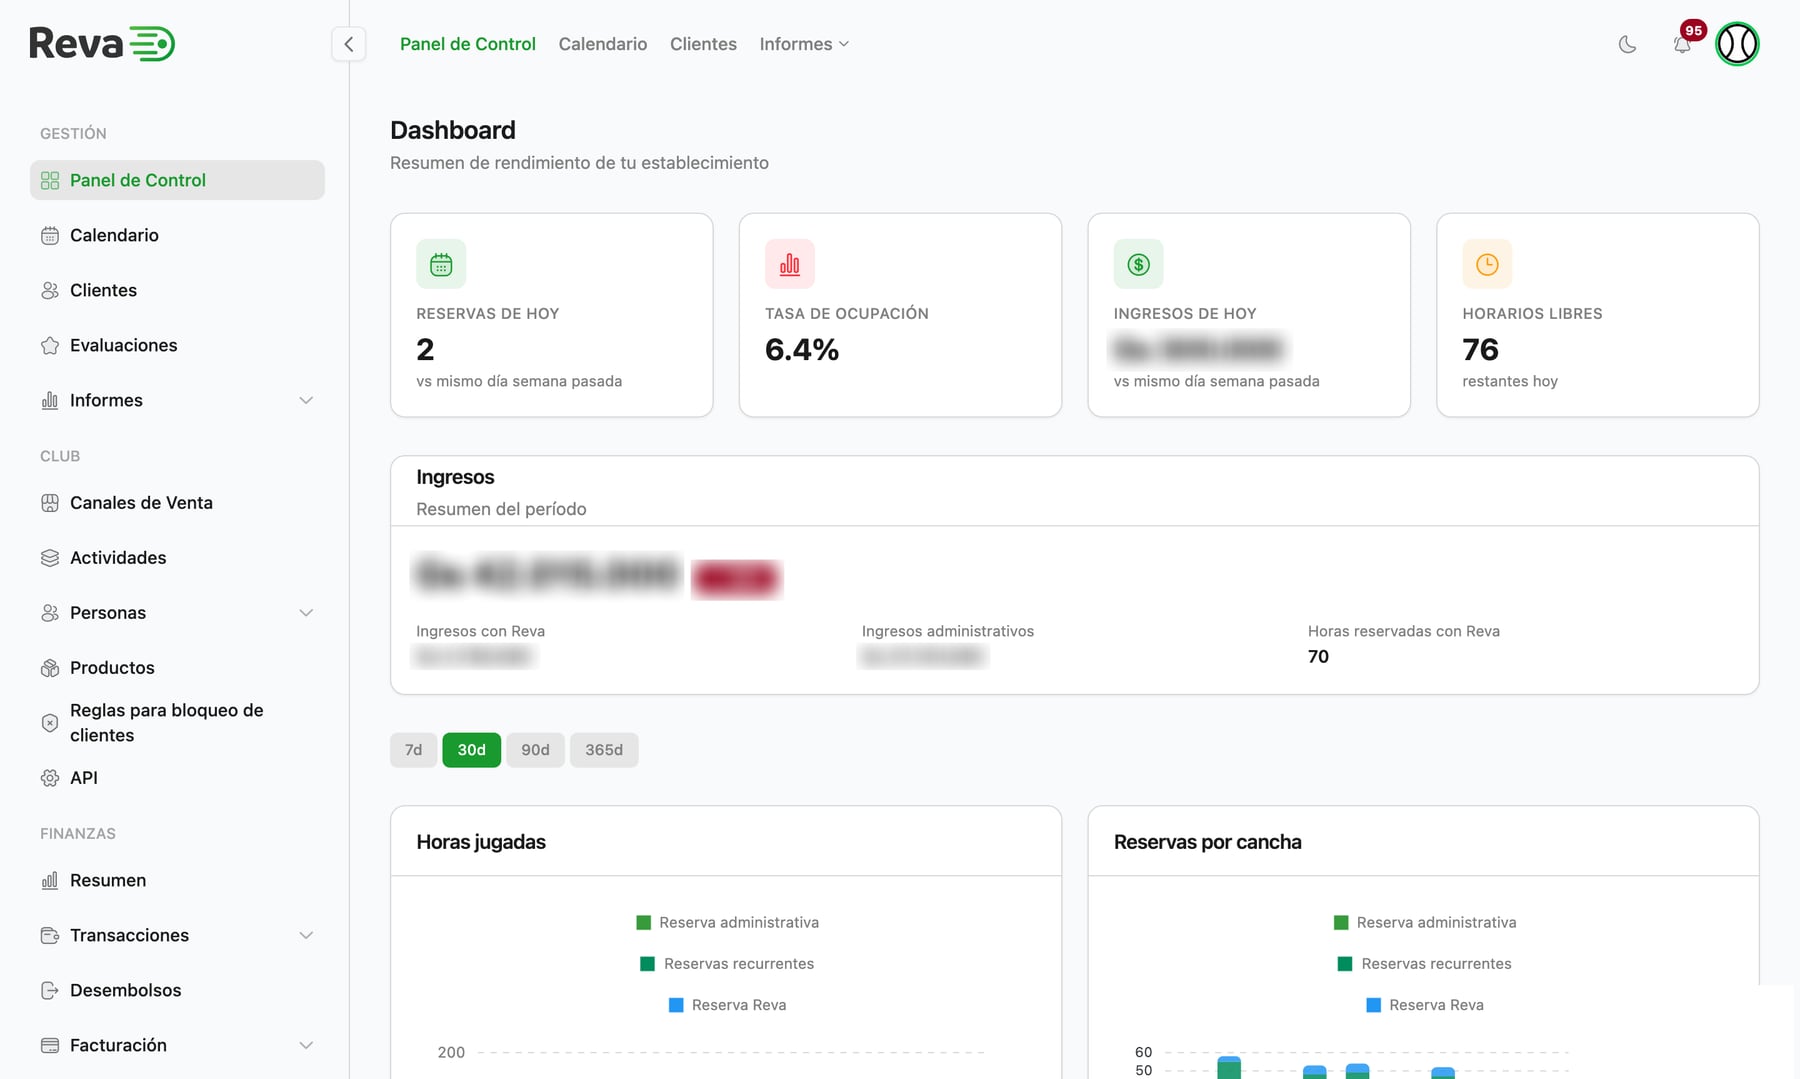This screenshot has height=1079, width=1800.
Task: Open Reglas para bloqueo de clientes
Action: 177,723
